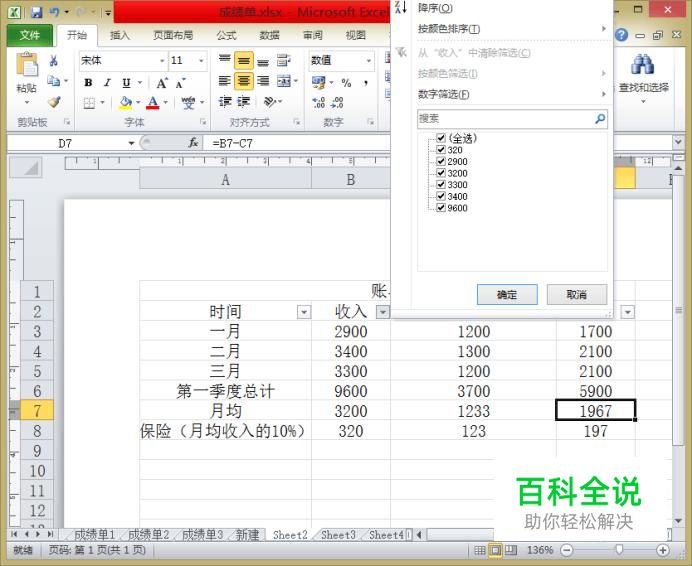Image resolution: width=692 pixels, height=566 pixels.
Task: Open the 收入 column filter dropdown
Action: point(383,312)
